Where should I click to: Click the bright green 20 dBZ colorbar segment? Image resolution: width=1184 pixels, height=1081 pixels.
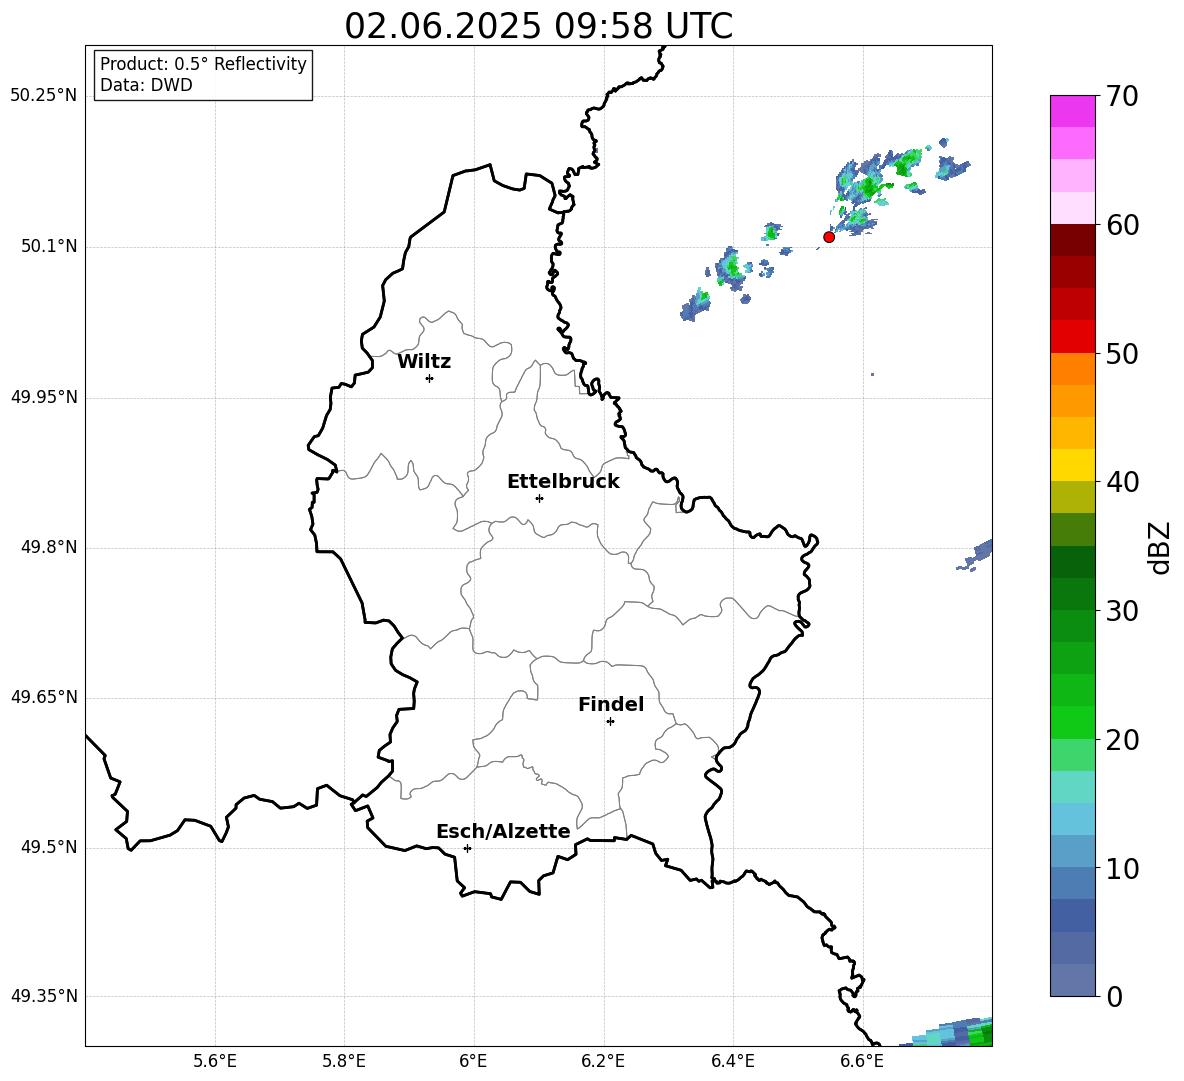[x=1072, y=722]
